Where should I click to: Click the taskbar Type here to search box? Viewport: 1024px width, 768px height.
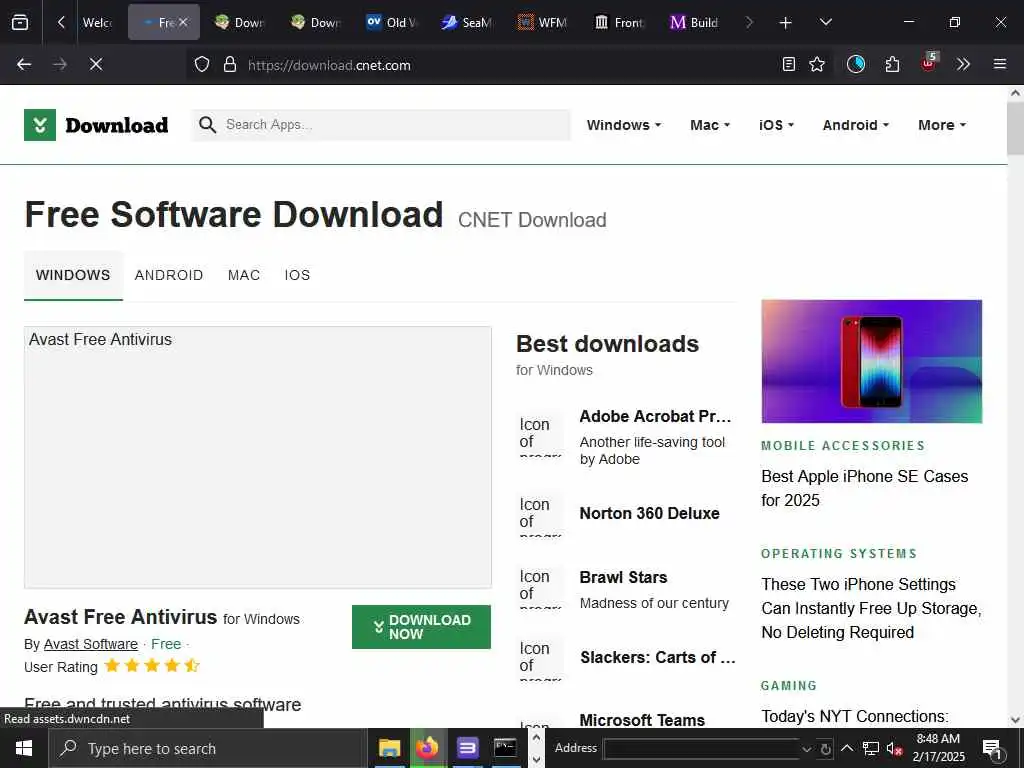tap(206, 748)
